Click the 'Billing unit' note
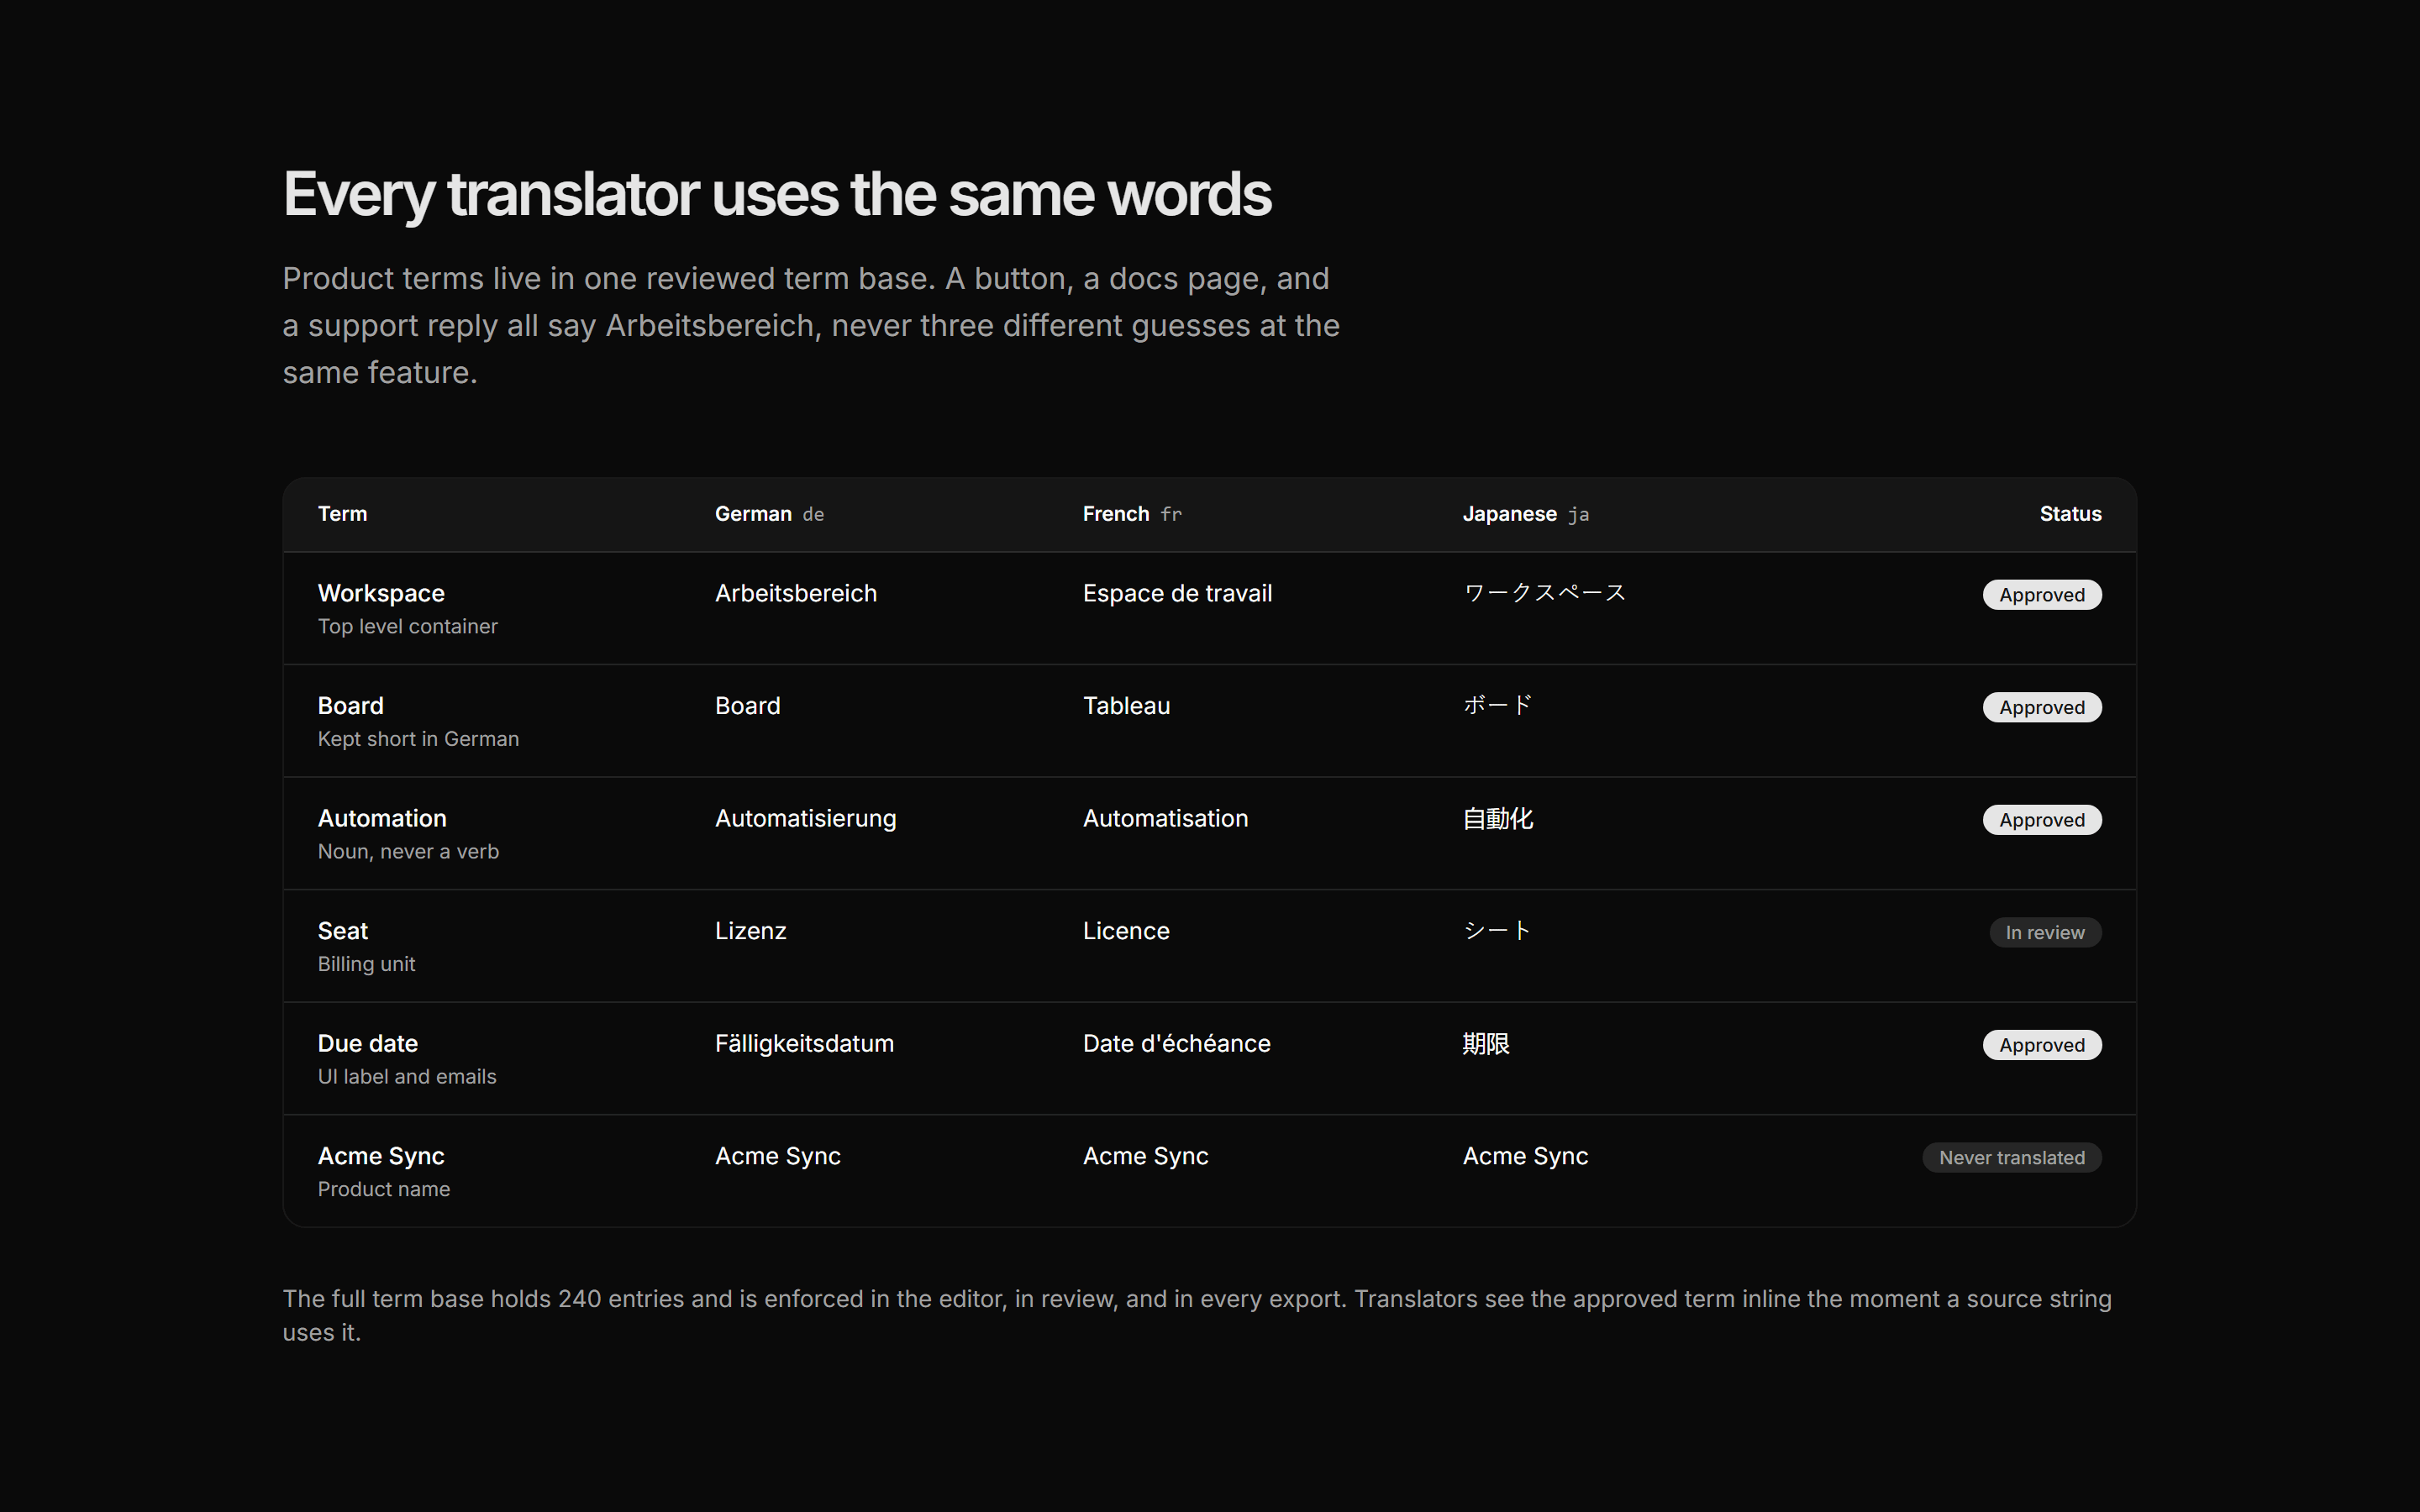Image resolution: width=2420 pixels, height=1512 pixels. tap(366, 964)
